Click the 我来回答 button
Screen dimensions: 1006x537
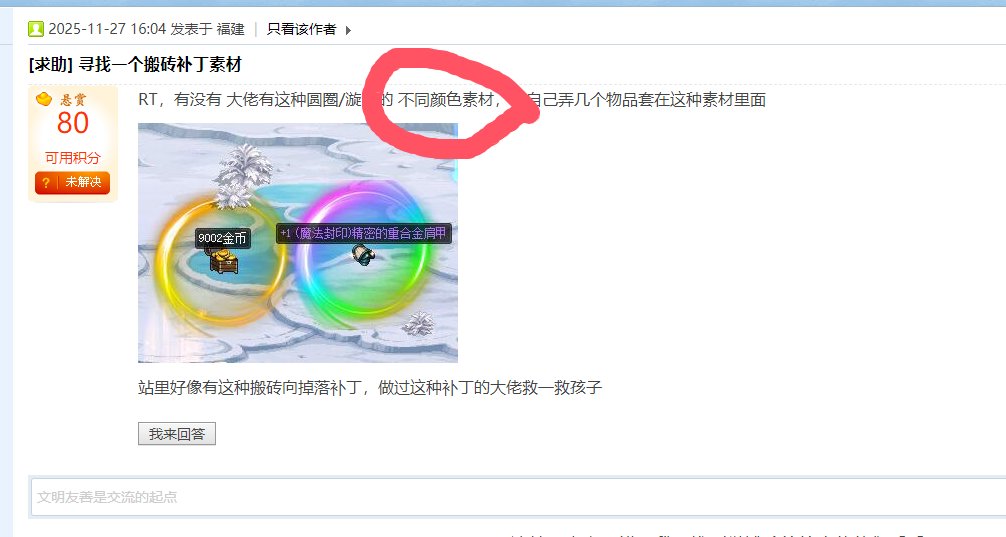[176, 434]
